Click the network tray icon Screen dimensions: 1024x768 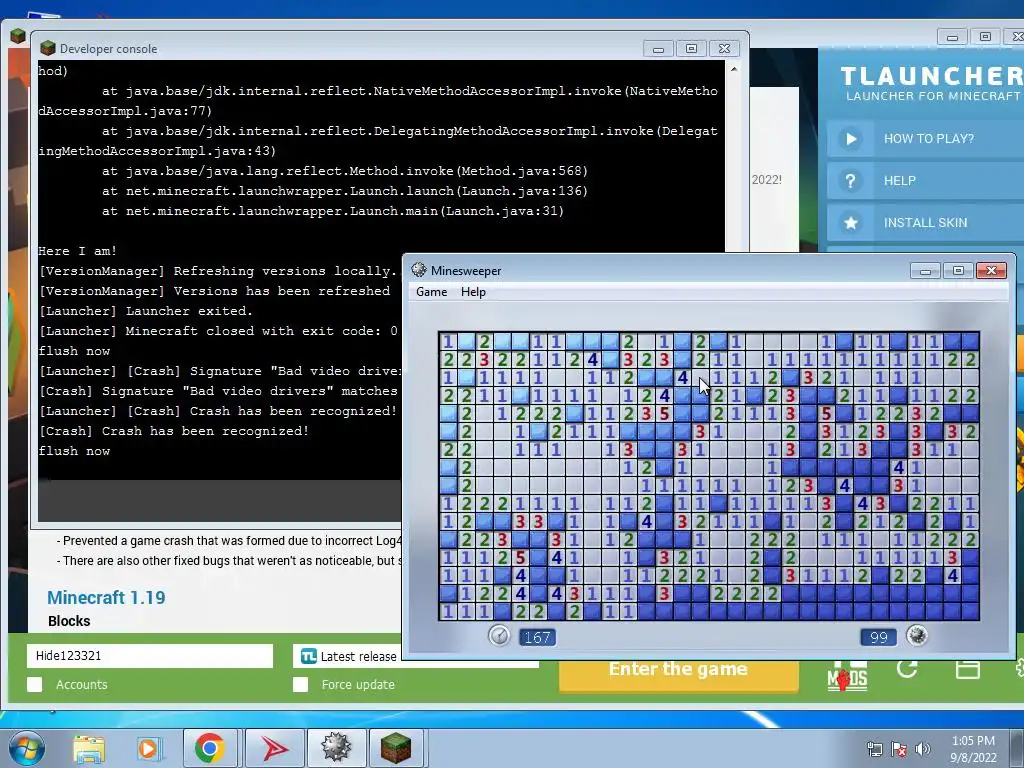pyautogui.click(x=874, y=748)
